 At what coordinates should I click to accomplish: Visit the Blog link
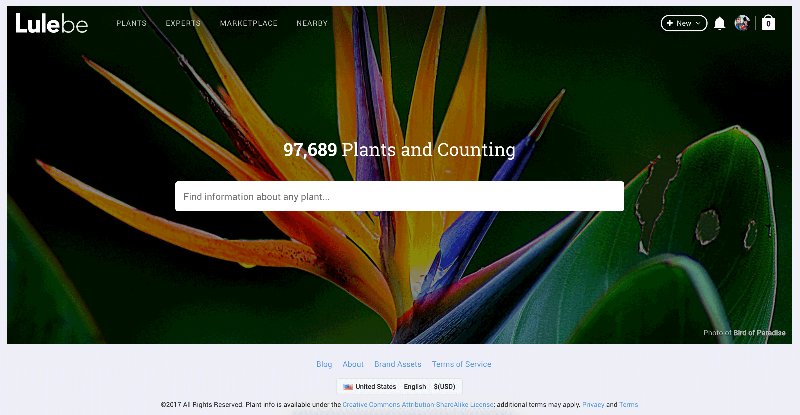coord(324,364)
